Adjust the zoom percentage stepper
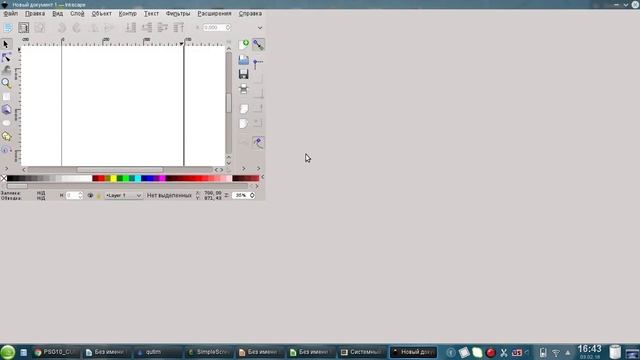Image resolution: width=640 pixels, height=360 pixels. pos(252,196)
